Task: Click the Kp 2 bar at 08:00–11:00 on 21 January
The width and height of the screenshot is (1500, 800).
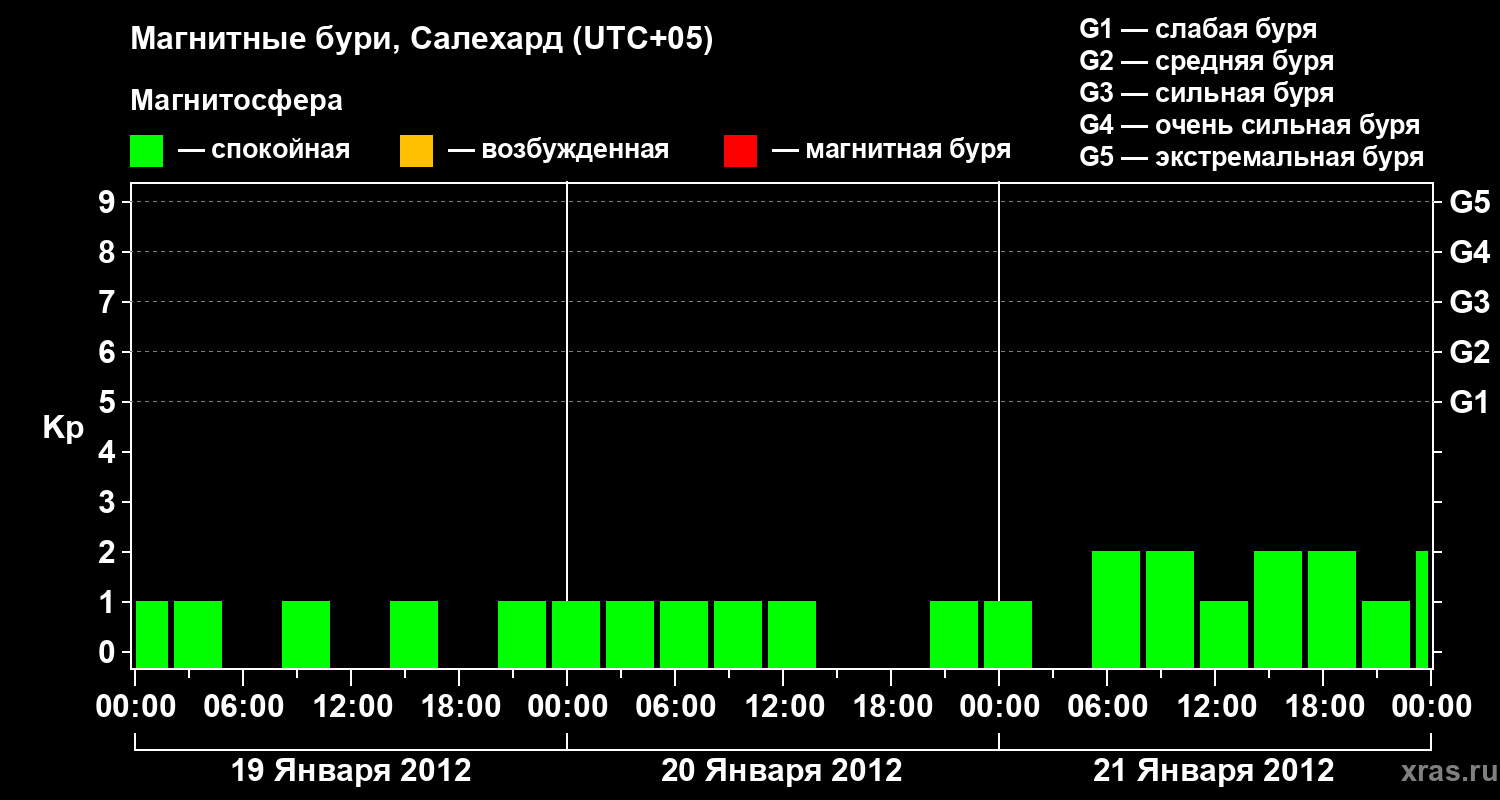Action: click(x=1170, y=609)
